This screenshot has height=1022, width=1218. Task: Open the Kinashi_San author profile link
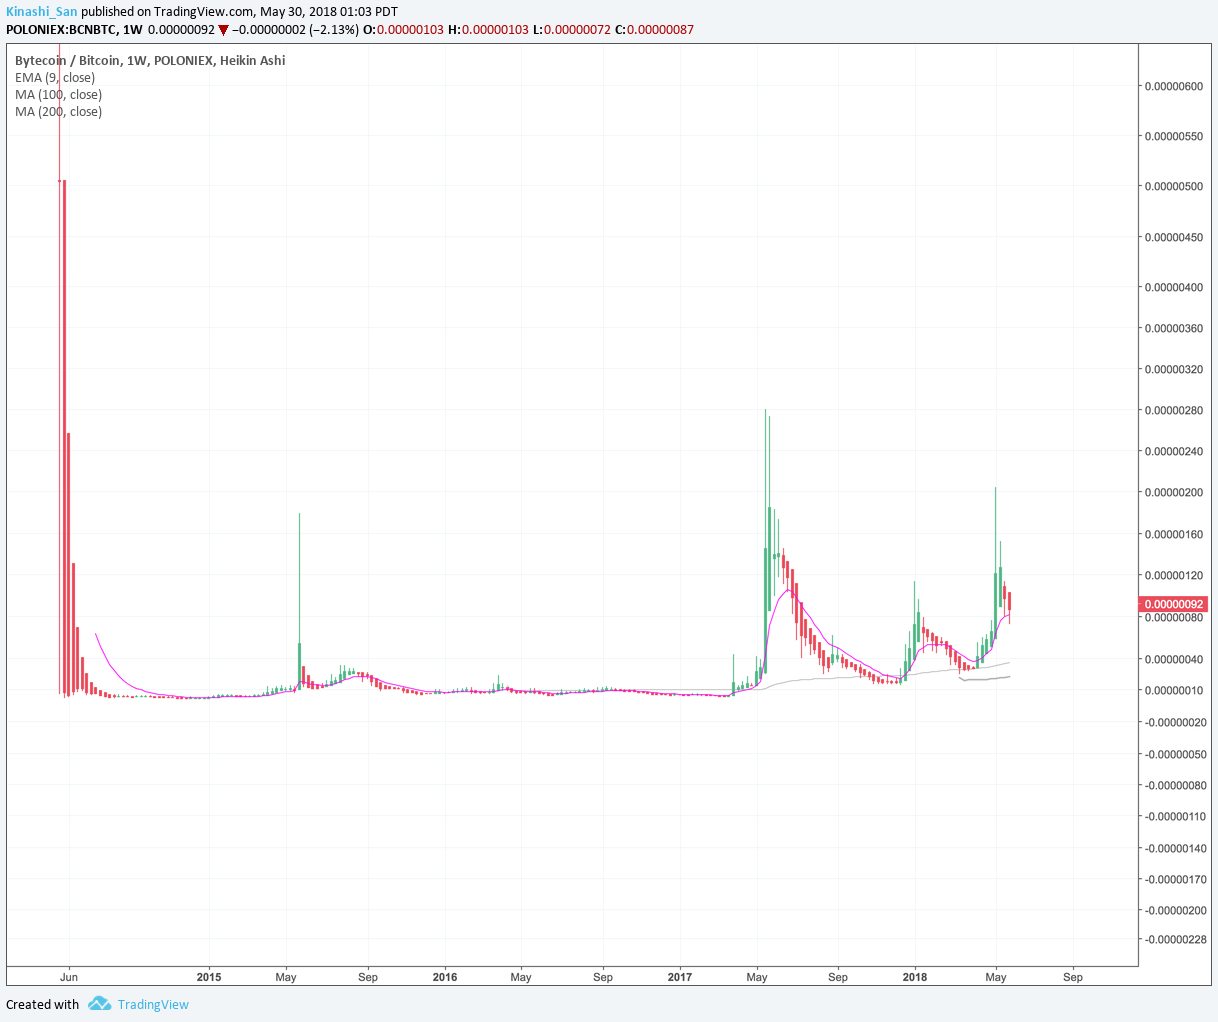click(42, 12)
